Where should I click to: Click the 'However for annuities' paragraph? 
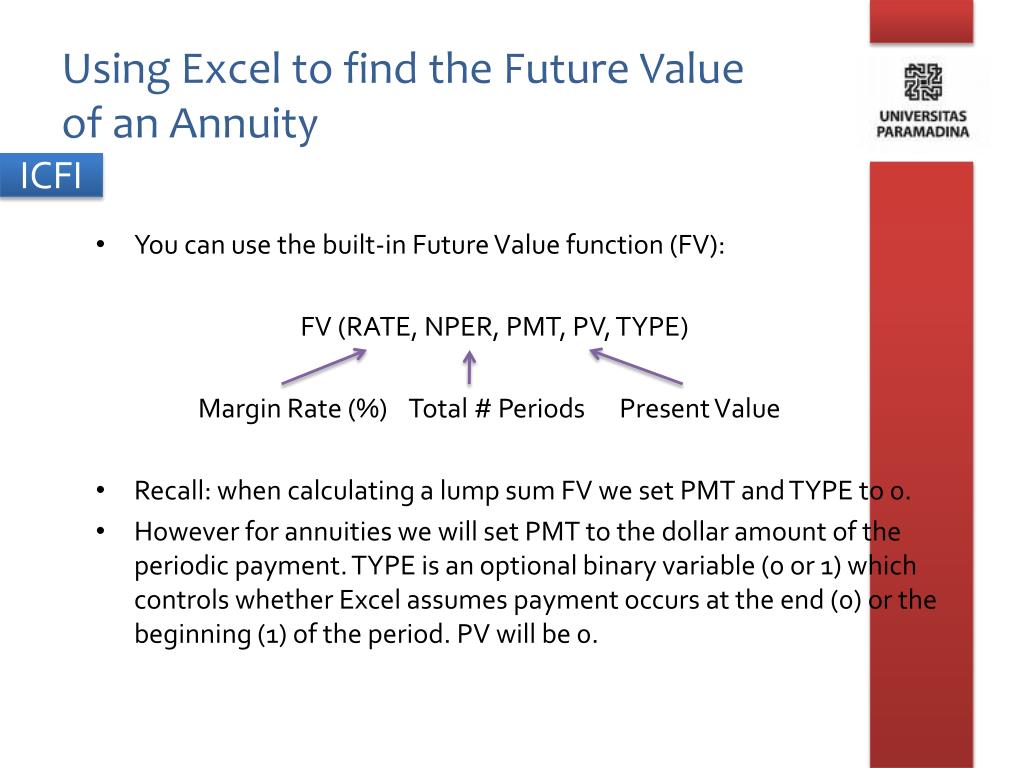point(535,583)
